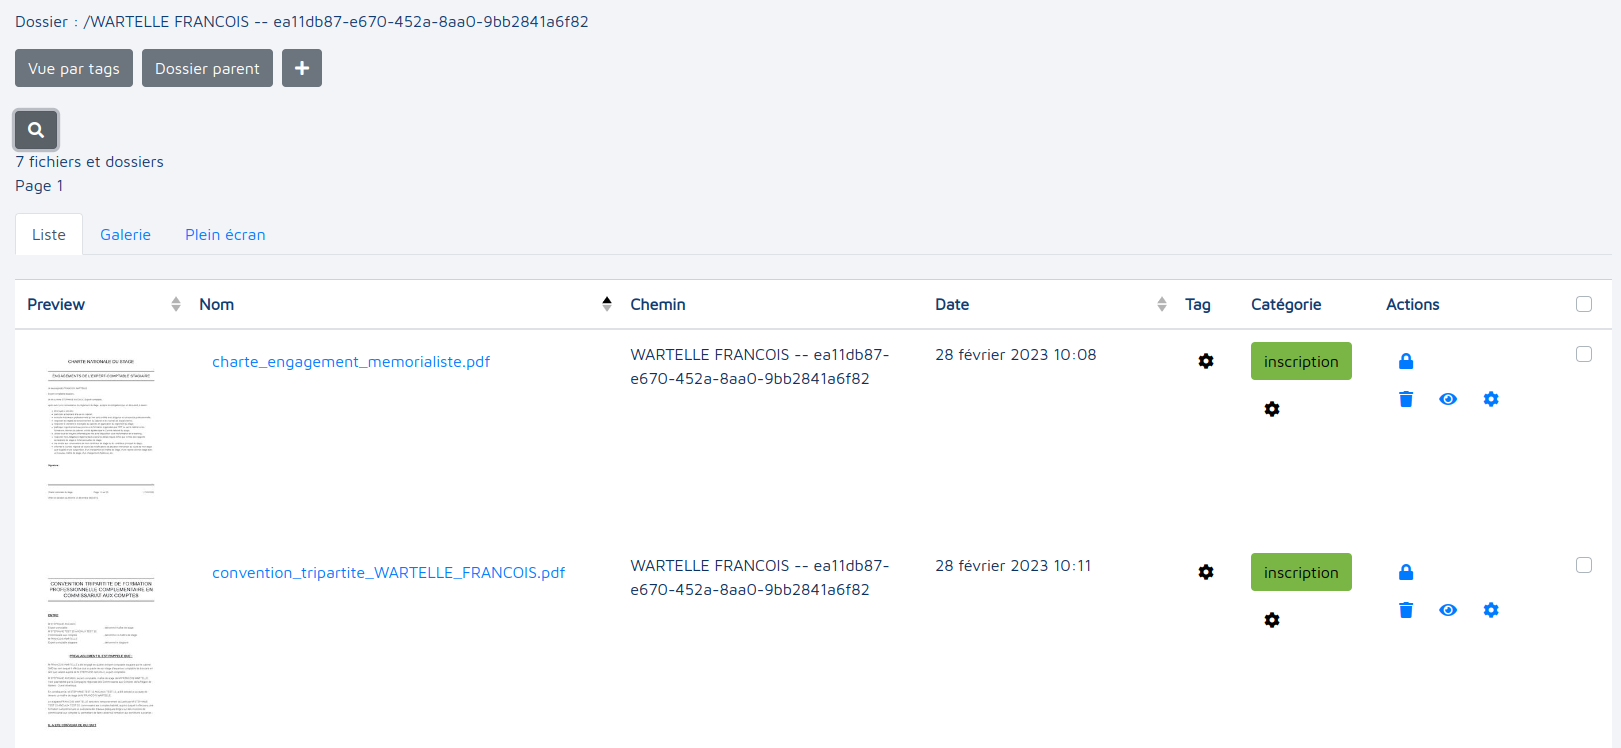Image resolution: width=1621 pixels, height=748 pixels.
Task: Switch to the Galerie tab
Action: (x=125, y=235)
